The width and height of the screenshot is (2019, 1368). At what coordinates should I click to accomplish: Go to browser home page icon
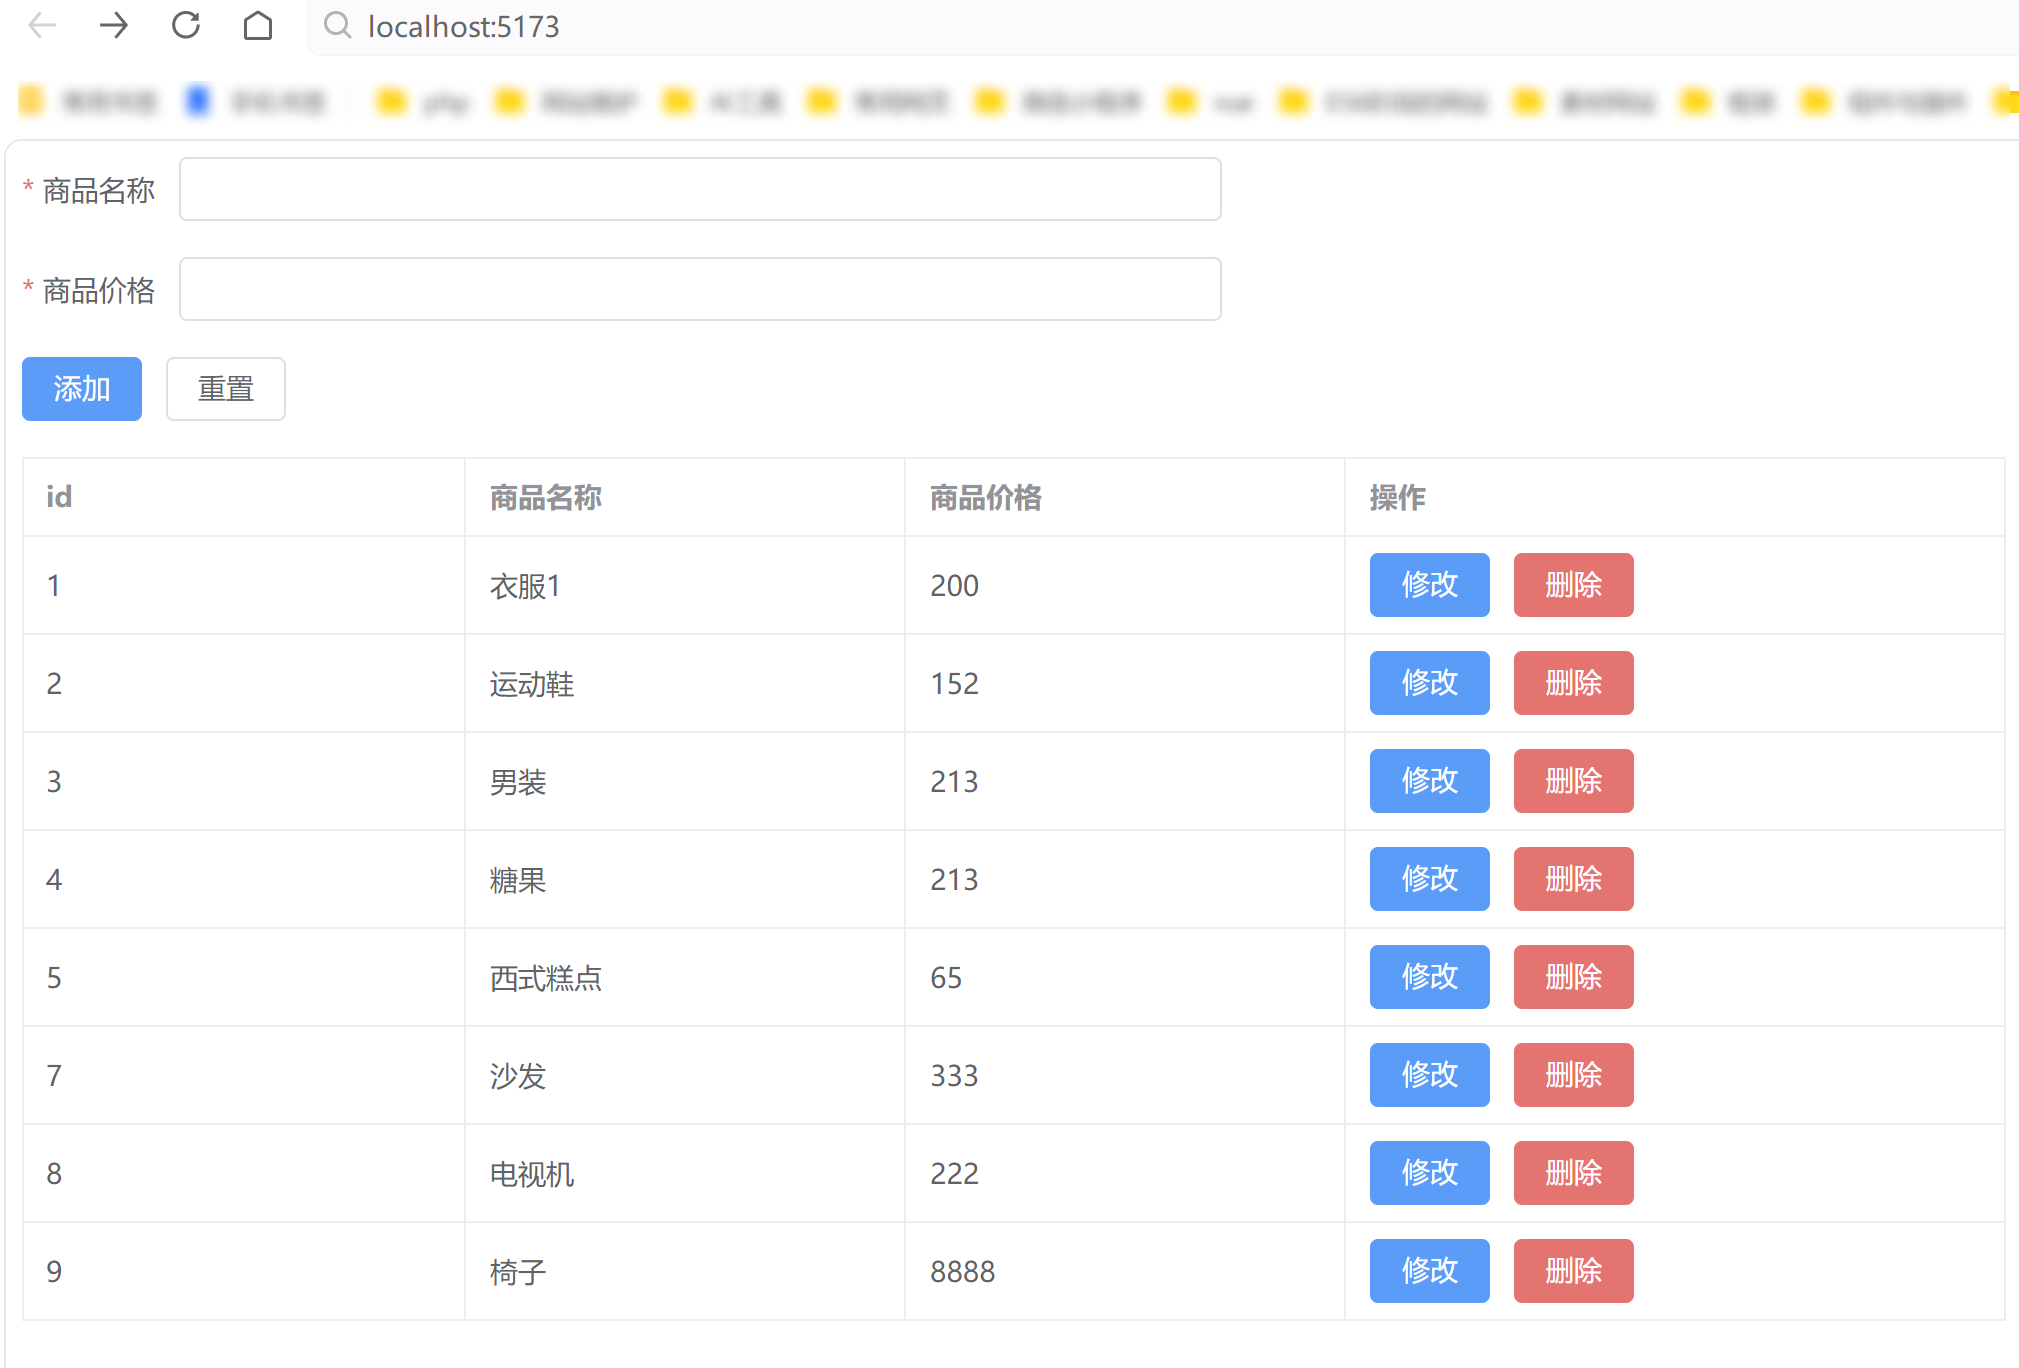coord(258,25)
